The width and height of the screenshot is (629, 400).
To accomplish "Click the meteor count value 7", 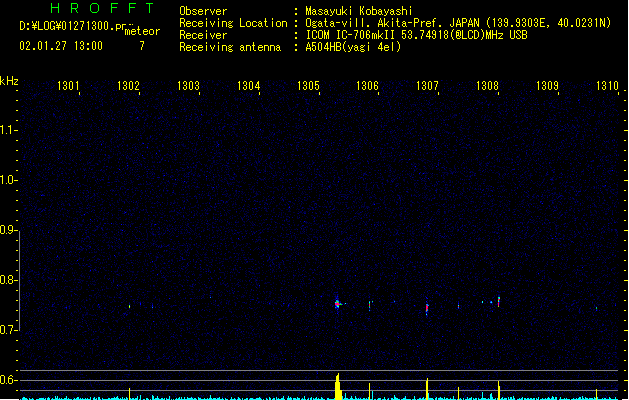I will point(142,46).
